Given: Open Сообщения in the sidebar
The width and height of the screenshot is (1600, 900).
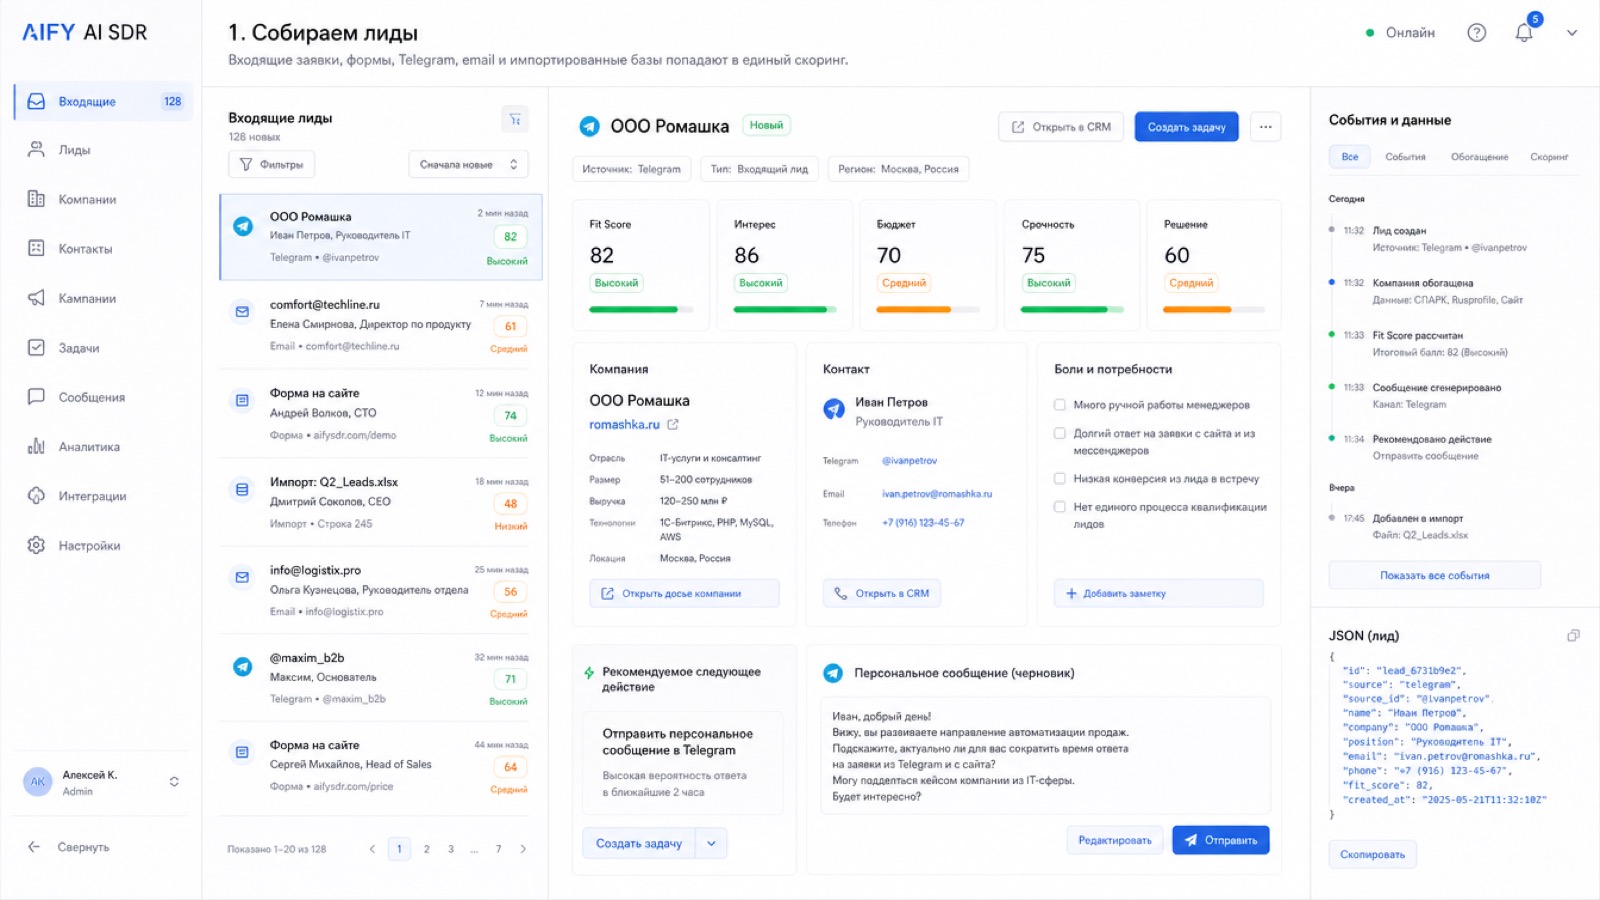Looking at the screenshot, I should pyautogui.click(x=91, y=397).
